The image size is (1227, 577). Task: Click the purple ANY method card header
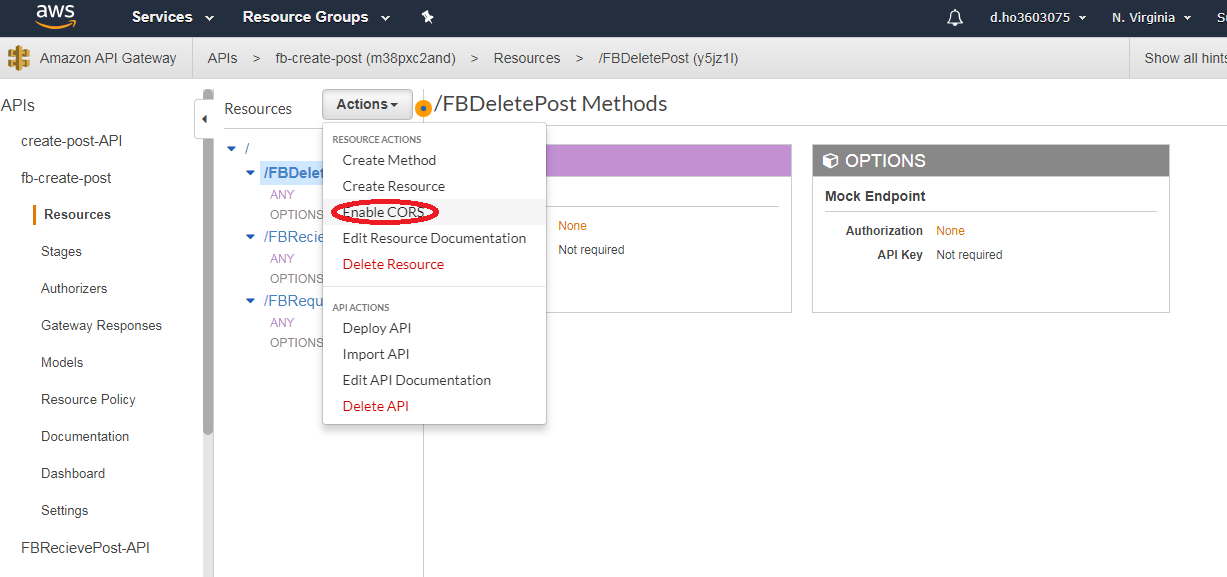point(668,161)
